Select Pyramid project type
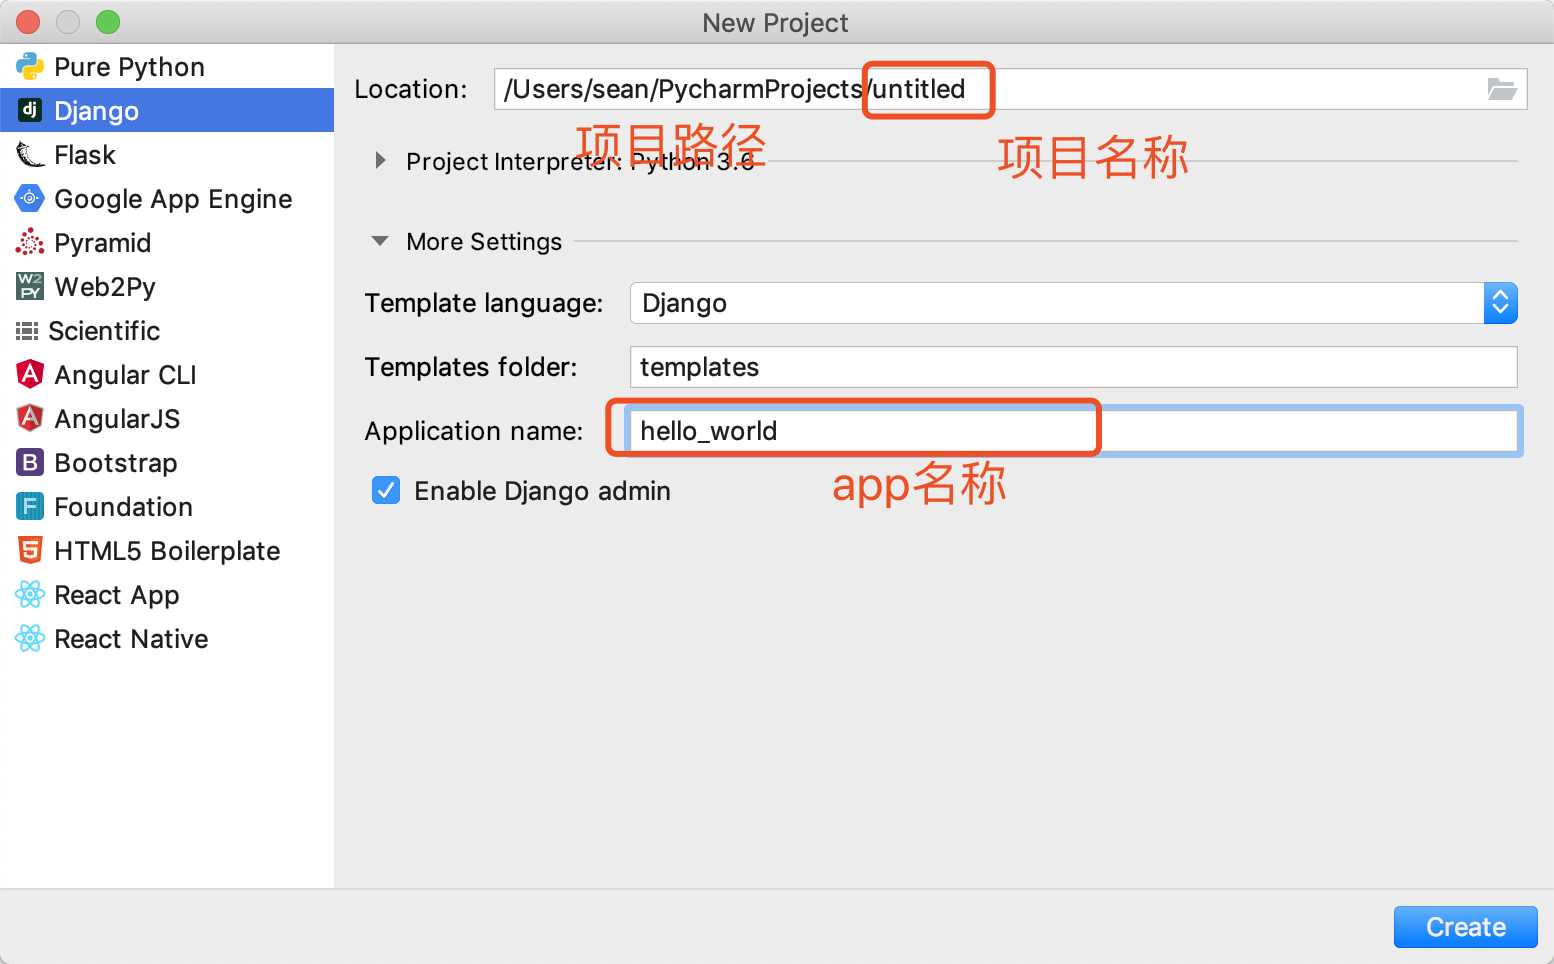 tap(167, 242)
